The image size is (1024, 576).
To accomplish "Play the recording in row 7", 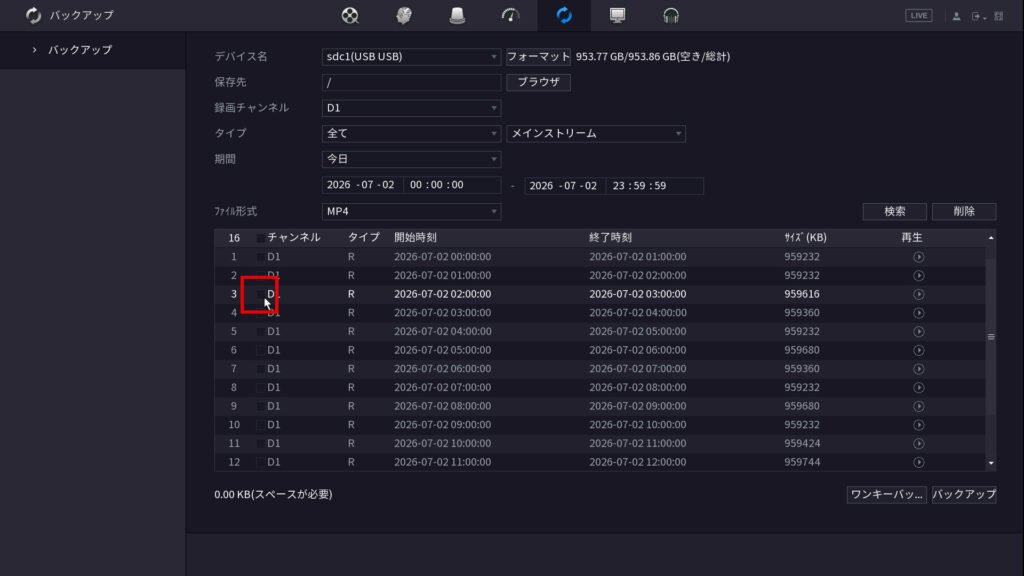I will (x=918, y=369).
